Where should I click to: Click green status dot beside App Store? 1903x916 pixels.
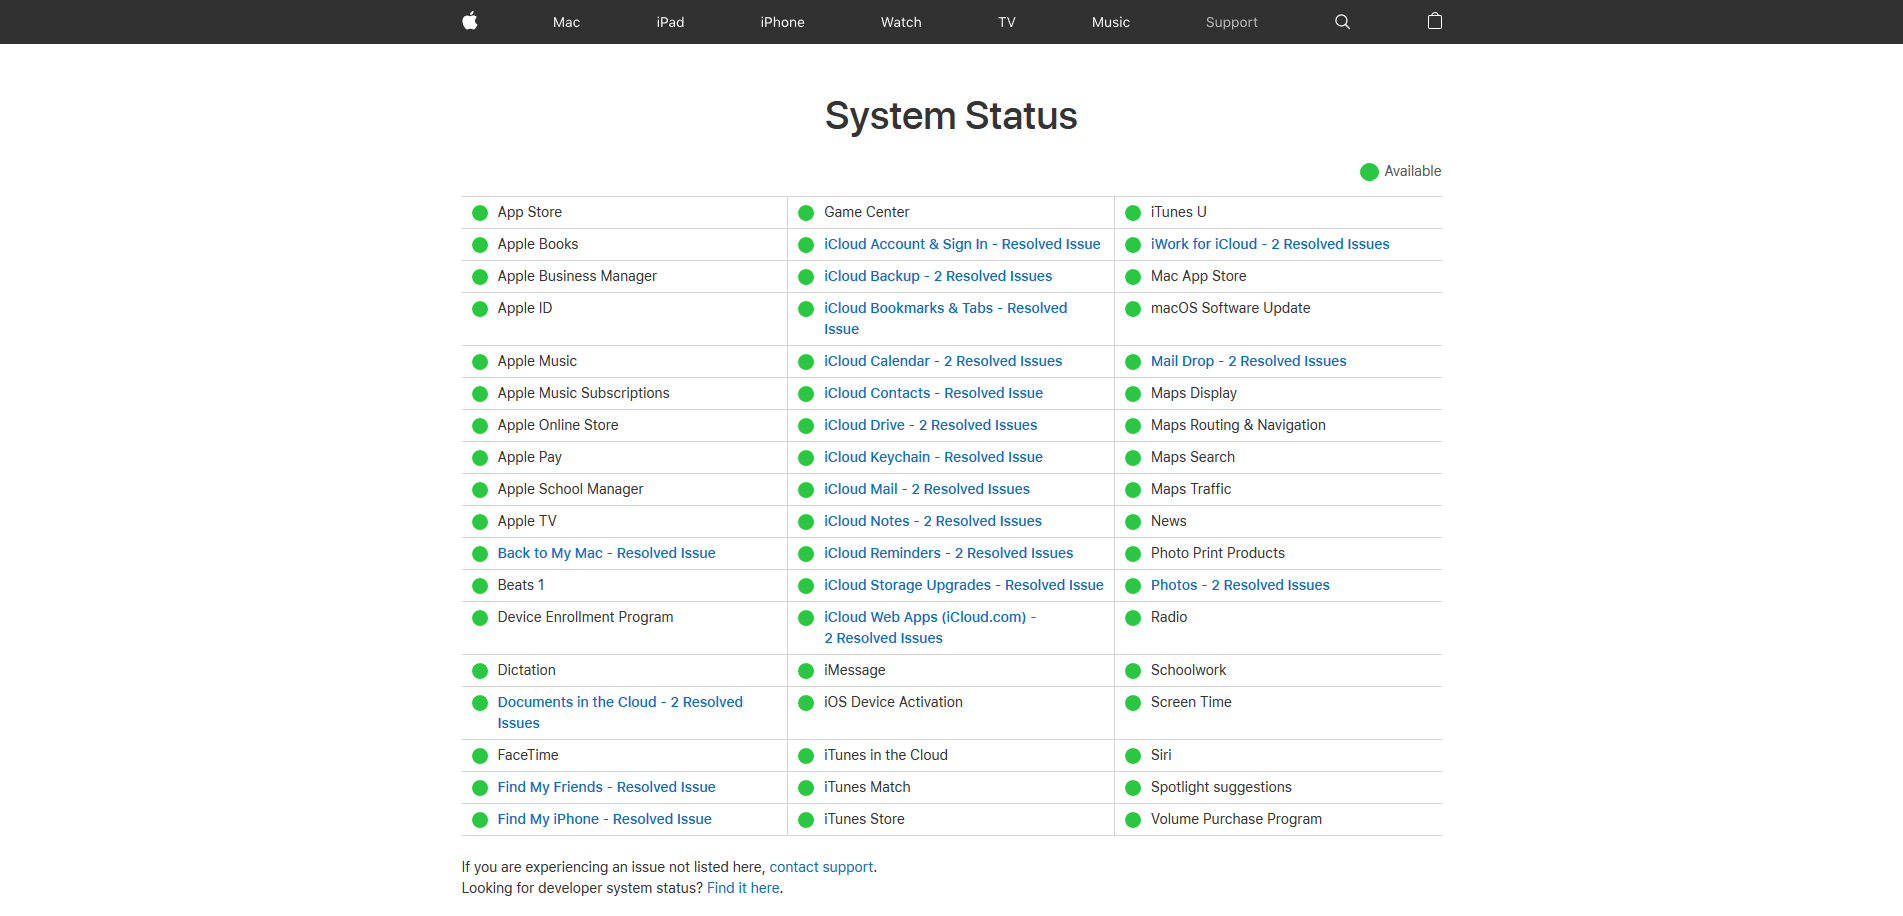pos(480,213)
